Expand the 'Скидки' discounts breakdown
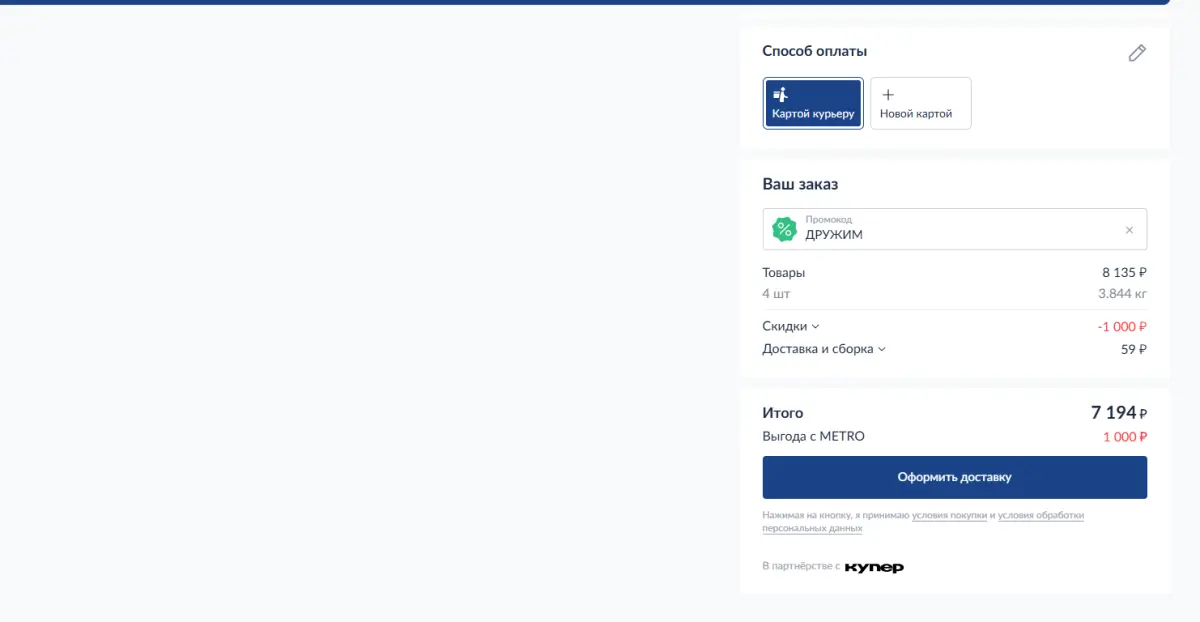This screenshot has width=1200, height=622. [x=791, y=326]
